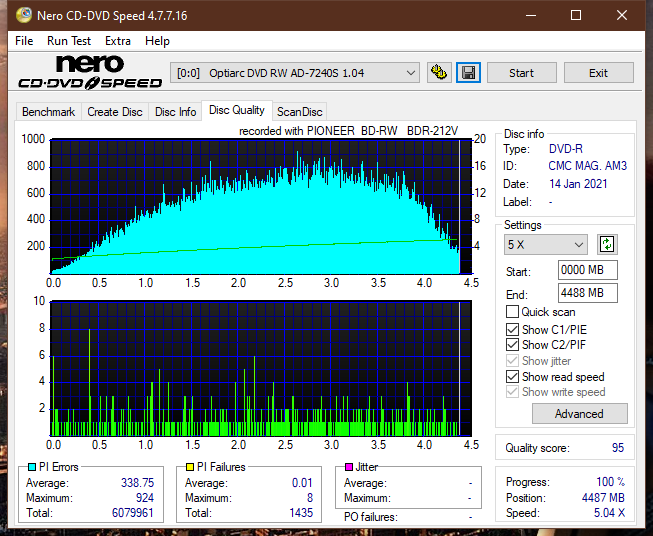Click the Nero CD-DVD Speed logo
The image size is (653, 536).
(x=90, y=72)
